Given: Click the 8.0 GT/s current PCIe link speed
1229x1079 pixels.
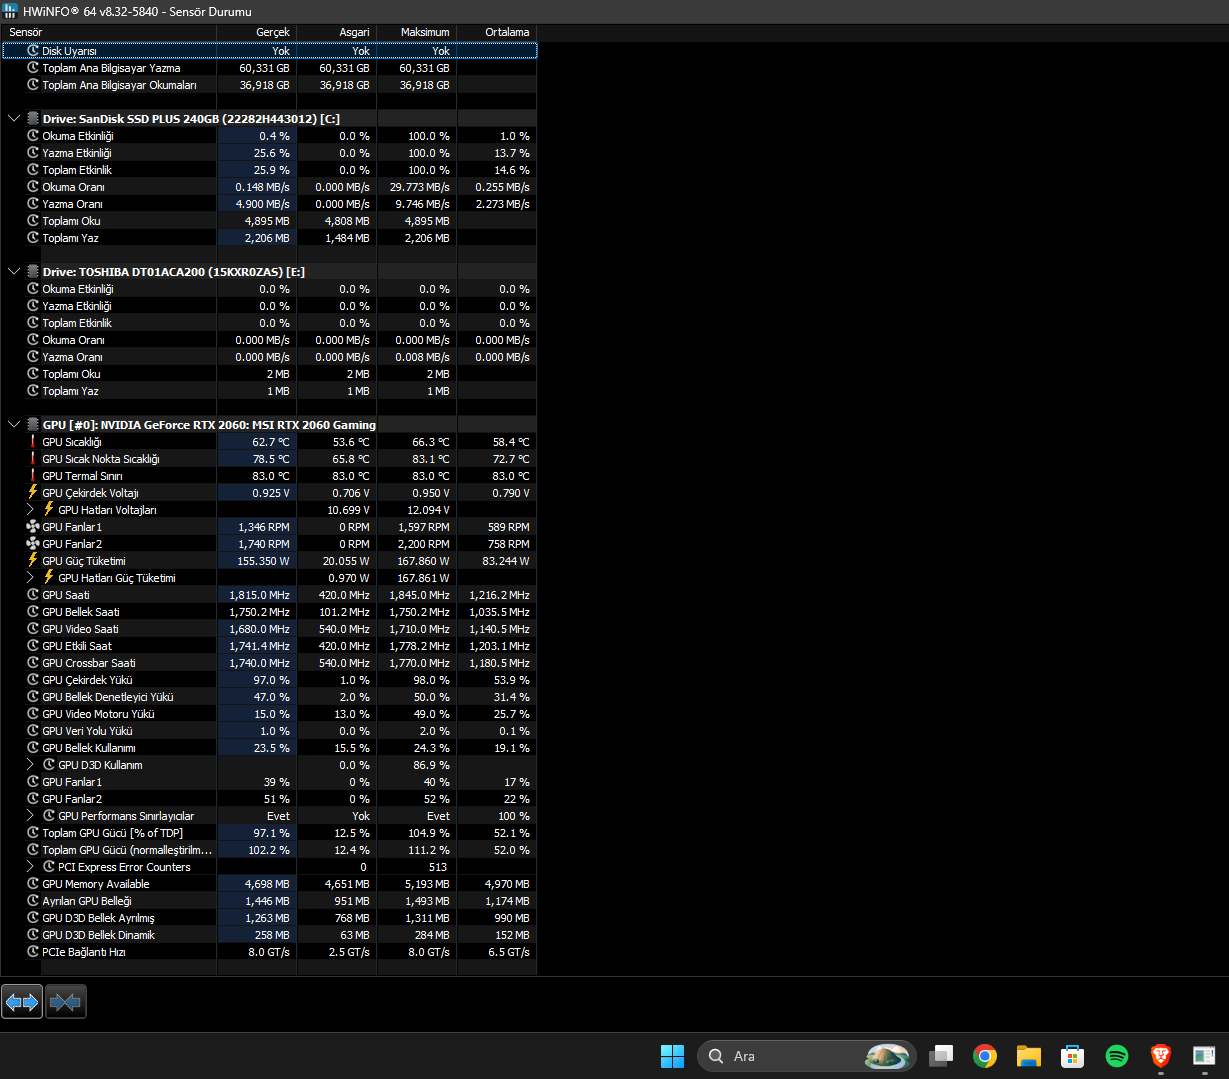Looking at the screenshot, I should pyautogui.click(x=269, y=952).
